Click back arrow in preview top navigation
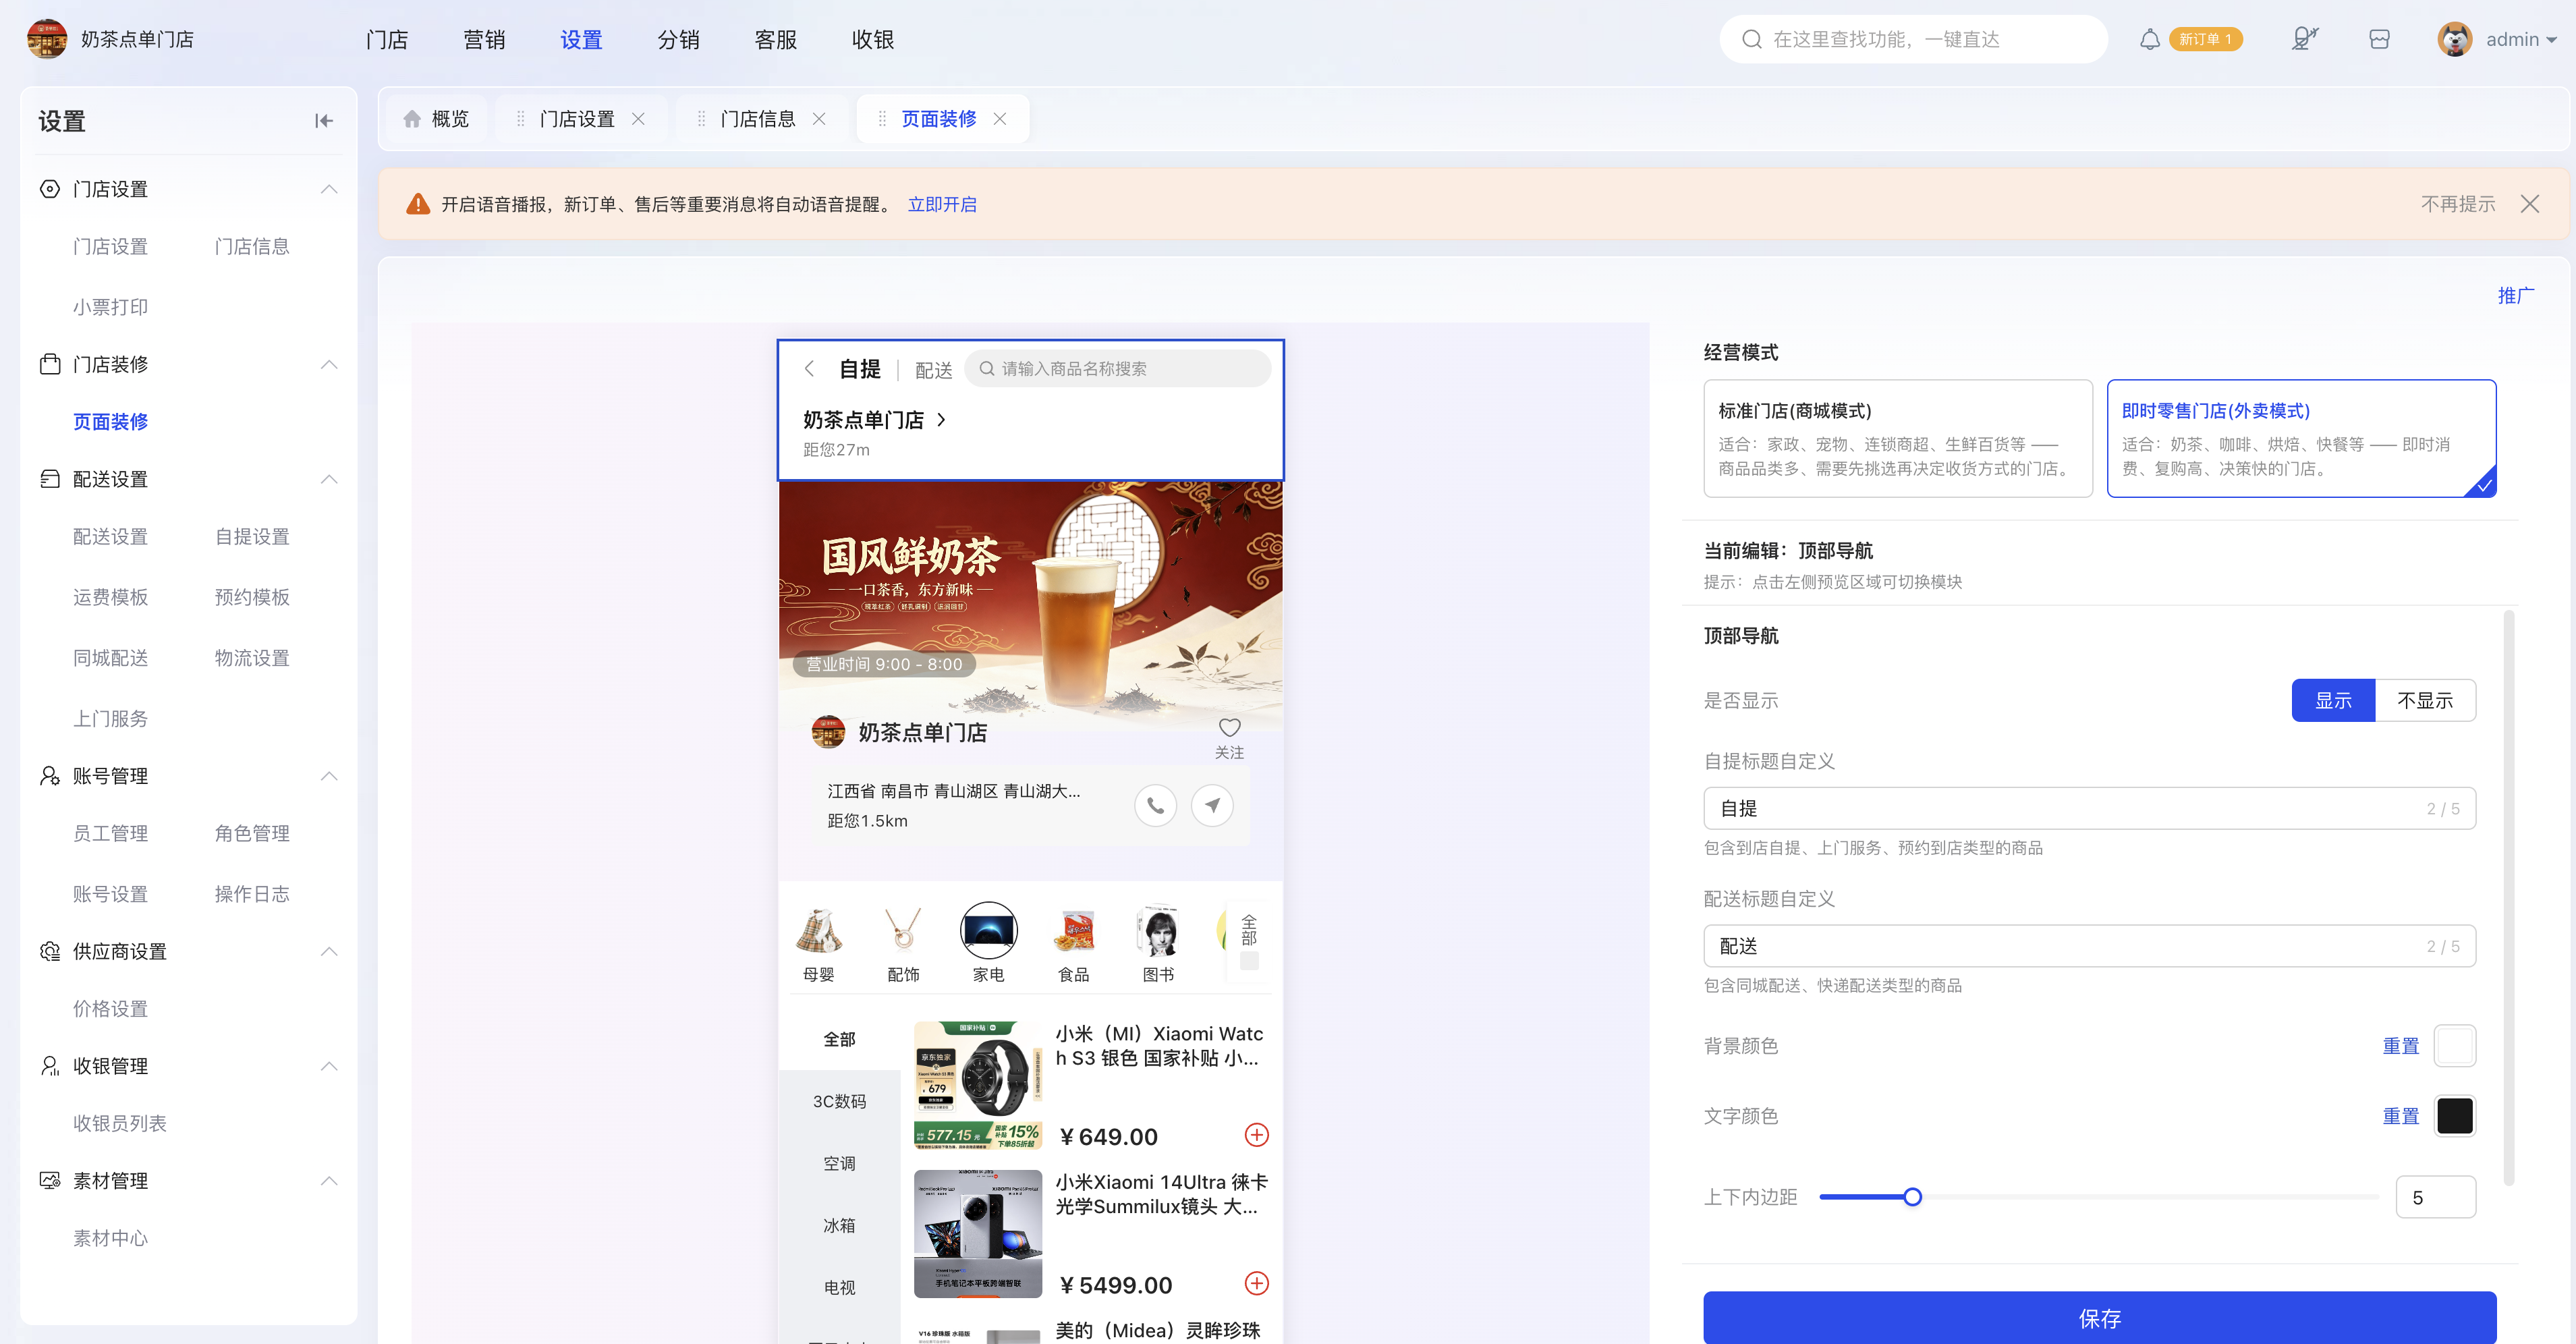2576x1344 pixels. point(809,369)
